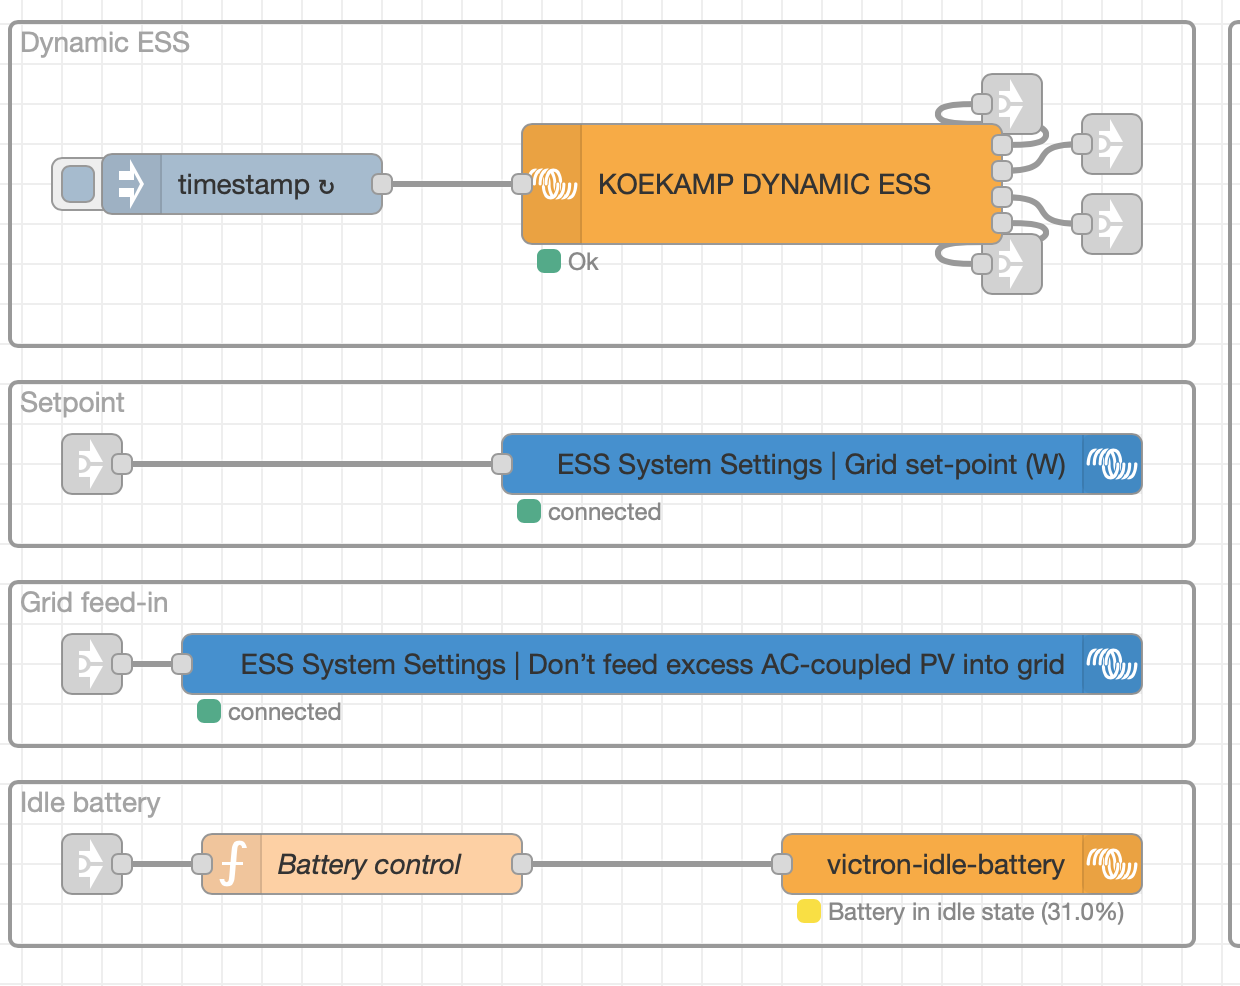Image resolution: width=1240 pixels, height=986 pixels.
Task: Select the topmost link-out node in Dynamic ESS
Action: [1011, 103]
